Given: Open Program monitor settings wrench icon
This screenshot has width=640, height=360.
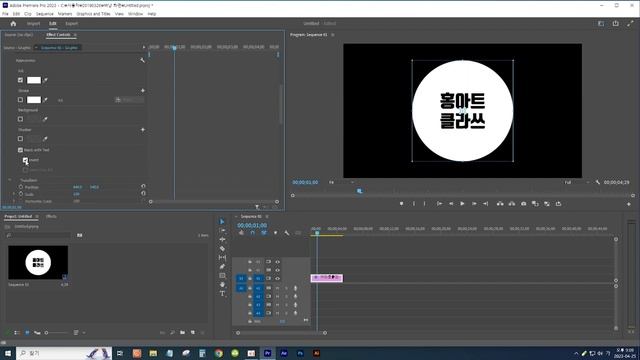Looking at the screenshot, I should pos(598,182).
